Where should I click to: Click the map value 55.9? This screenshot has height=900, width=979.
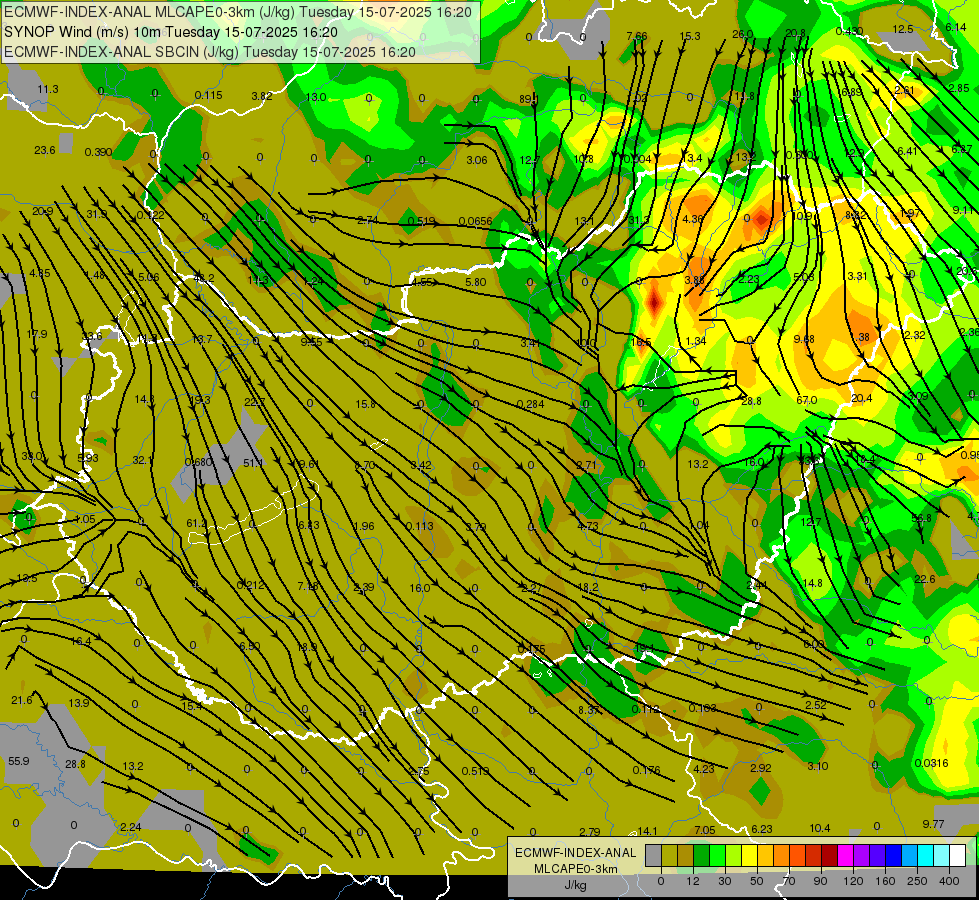point(19,761)
